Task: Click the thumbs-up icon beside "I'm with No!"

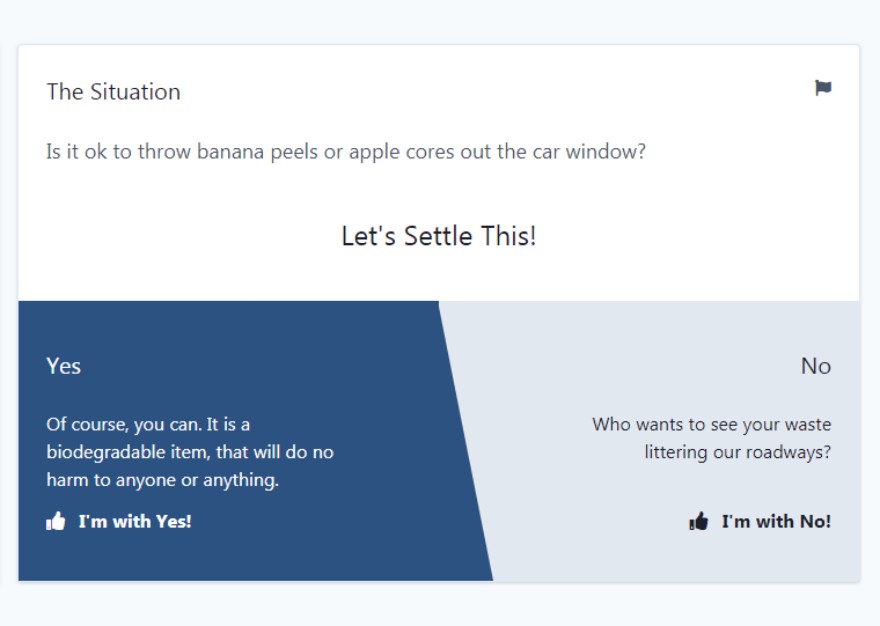Action: [x=699, y=521]
